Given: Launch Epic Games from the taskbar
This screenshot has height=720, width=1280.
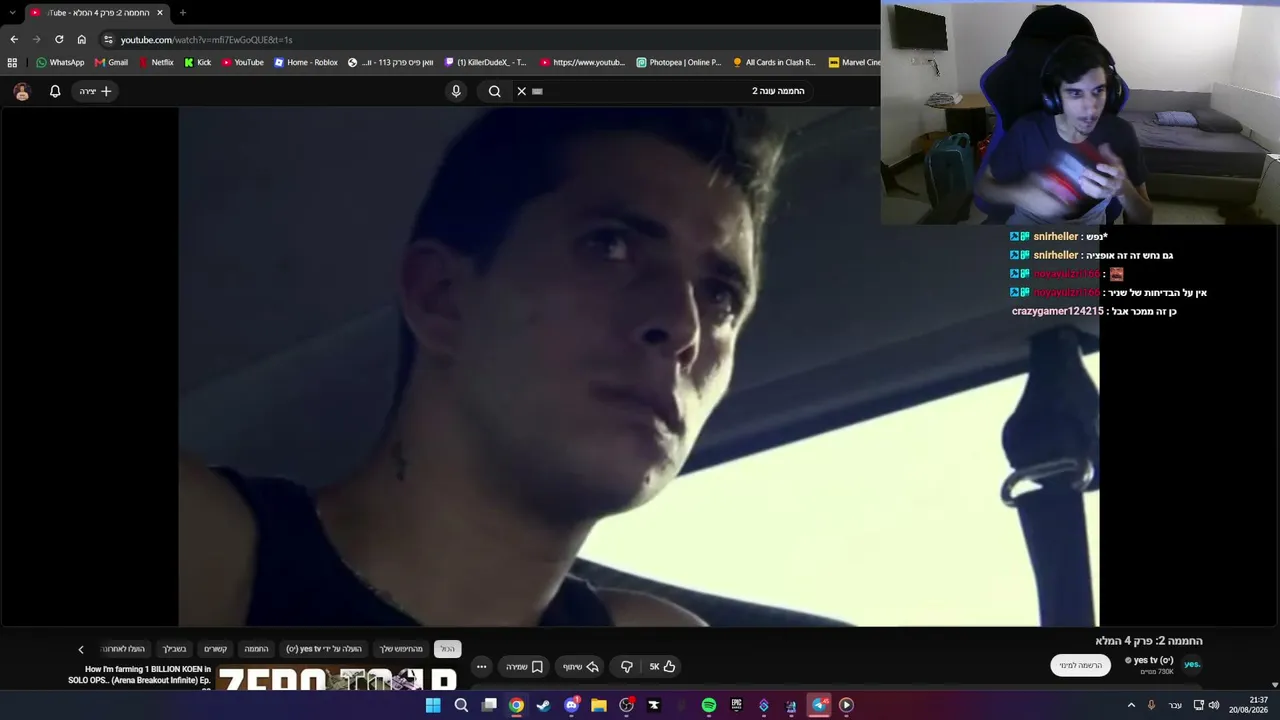Looking at the screenshot, I should [736, 705].
